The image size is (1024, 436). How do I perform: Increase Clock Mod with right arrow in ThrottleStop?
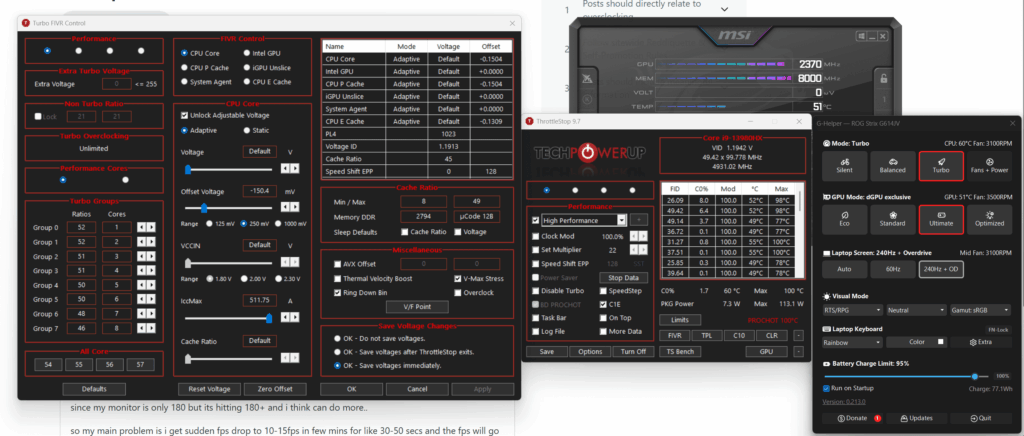(644, 236)
